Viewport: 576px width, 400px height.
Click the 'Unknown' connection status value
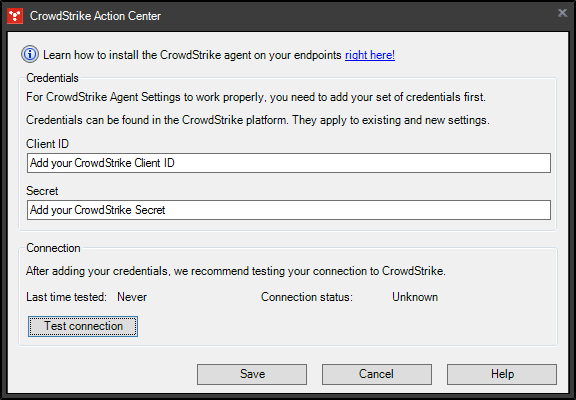point(415,297)
